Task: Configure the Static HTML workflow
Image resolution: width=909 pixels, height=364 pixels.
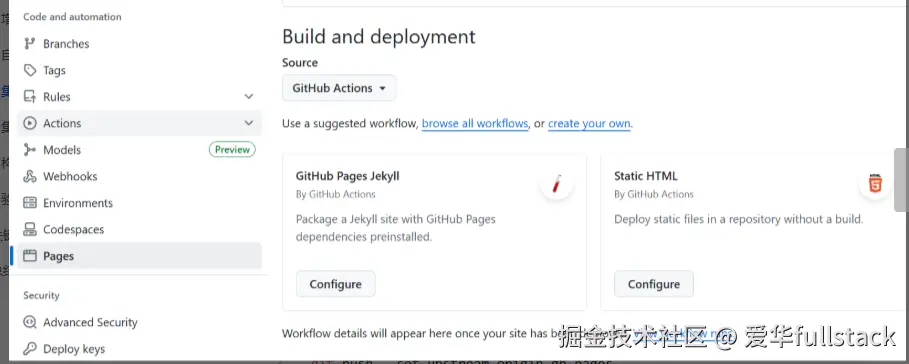Action: tap(654, 284)
